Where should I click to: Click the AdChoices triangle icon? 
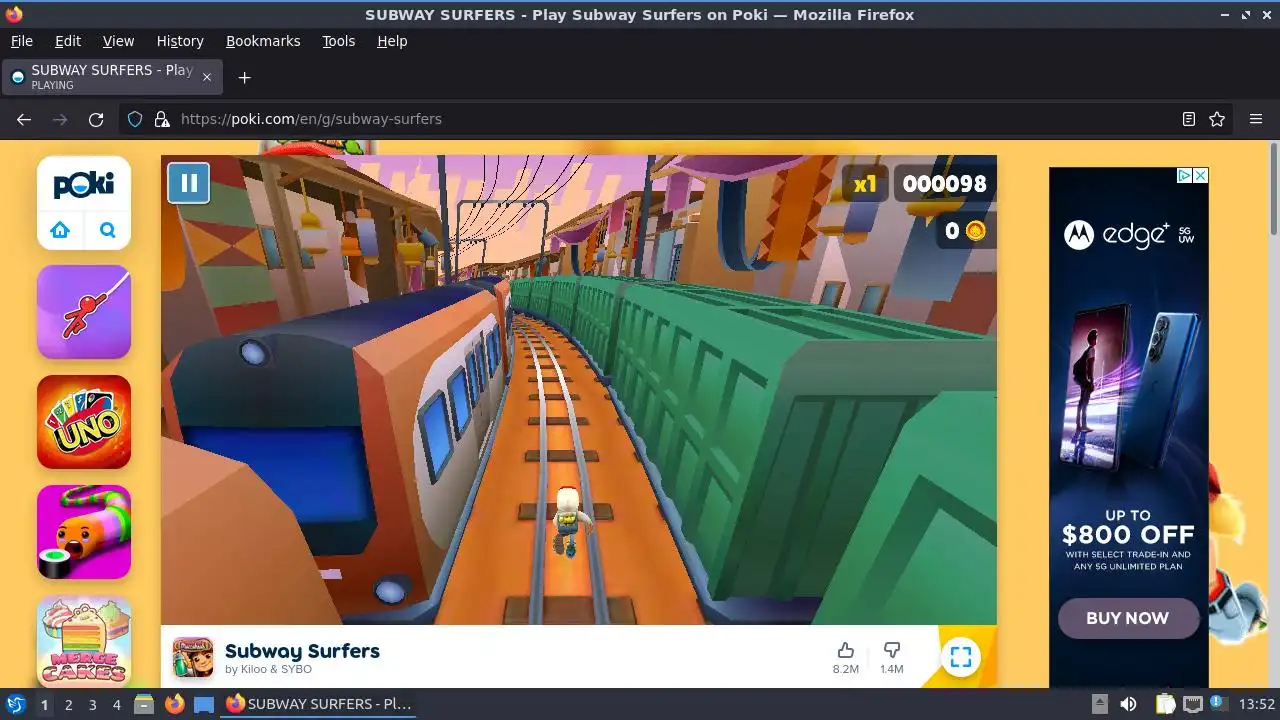coord(1184,175)
